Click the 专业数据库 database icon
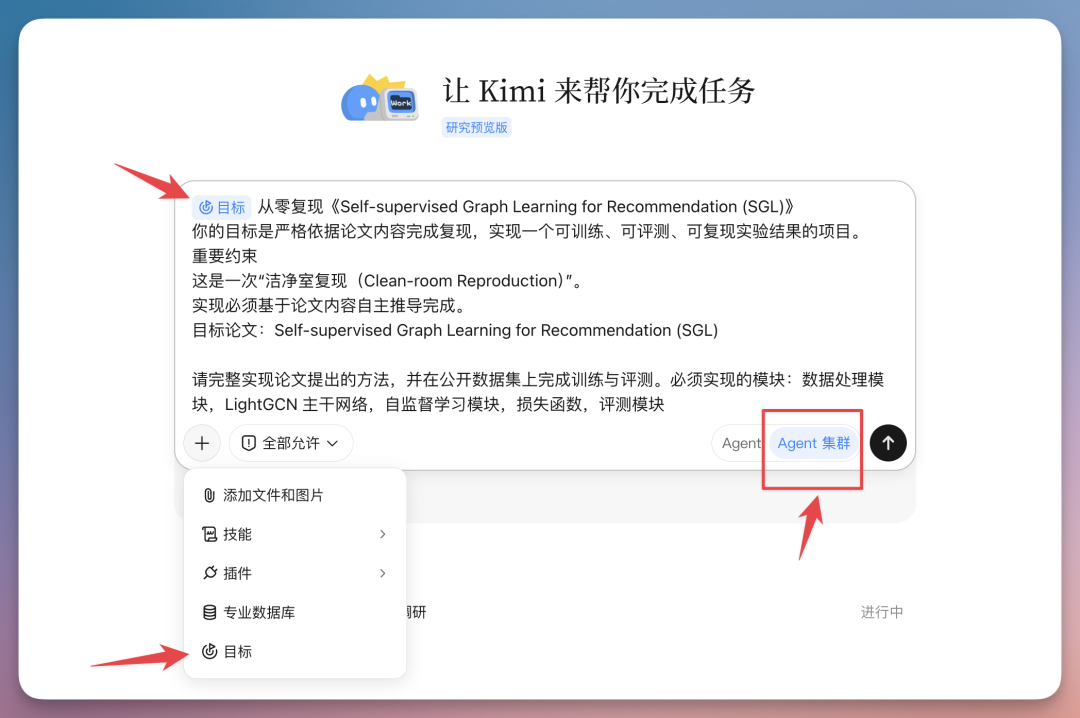This screenshot has width=1080, height=718. click(209, 613)
